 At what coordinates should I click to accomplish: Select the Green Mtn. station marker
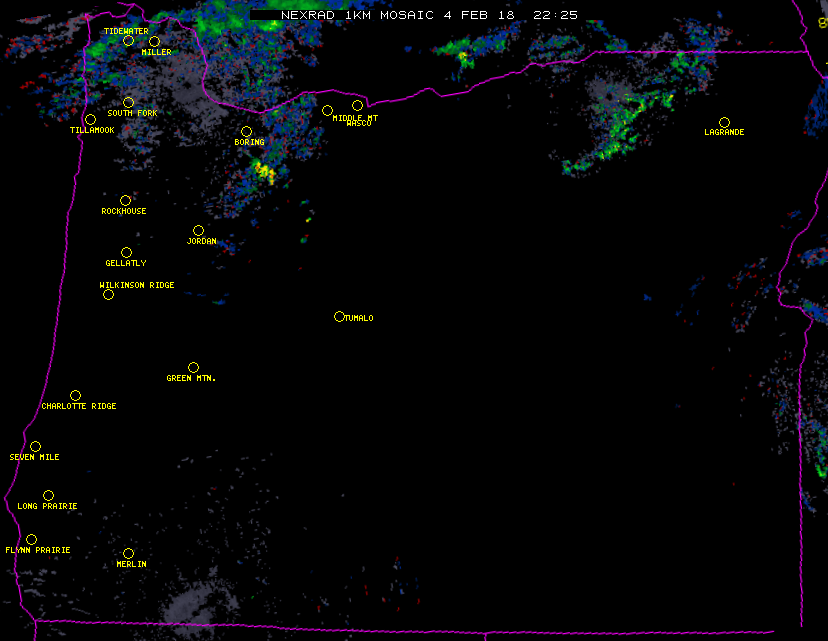coord(193,367)
